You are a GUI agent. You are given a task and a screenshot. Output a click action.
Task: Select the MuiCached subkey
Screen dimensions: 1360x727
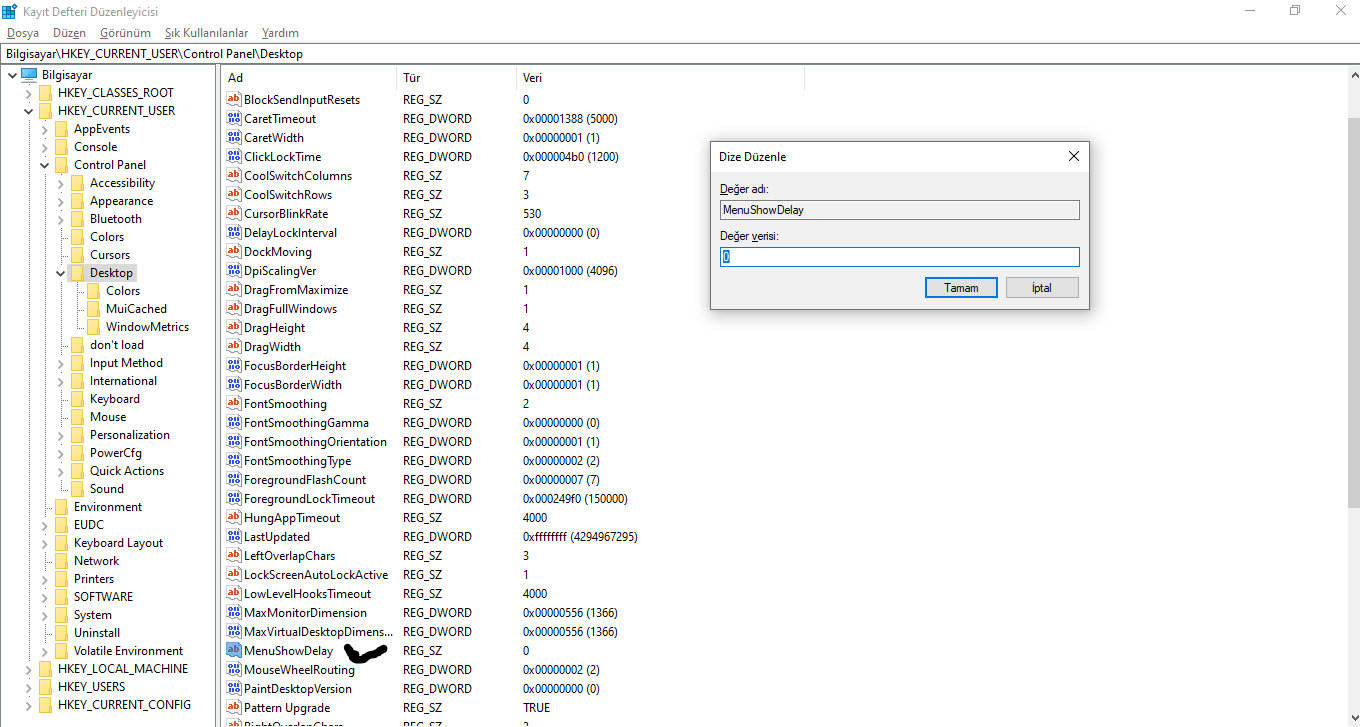[136, 309]
